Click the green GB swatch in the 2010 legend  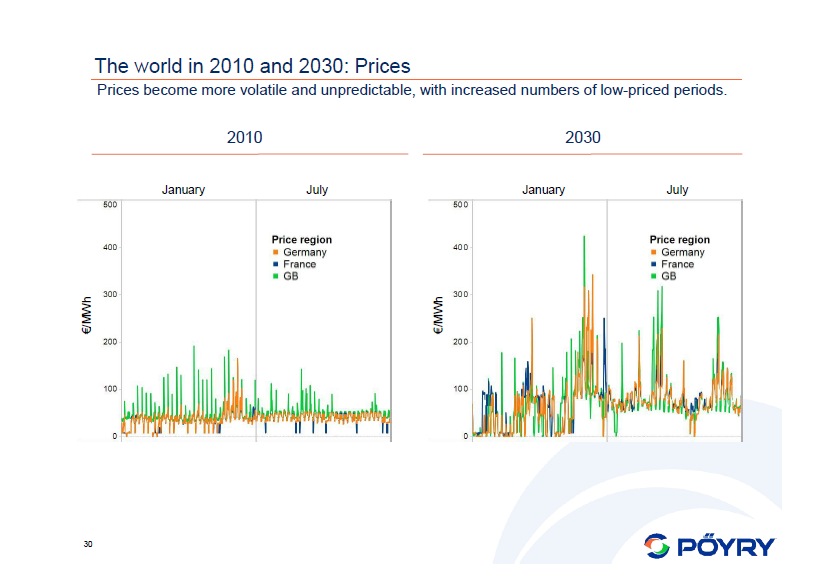[x=275, y=276]
